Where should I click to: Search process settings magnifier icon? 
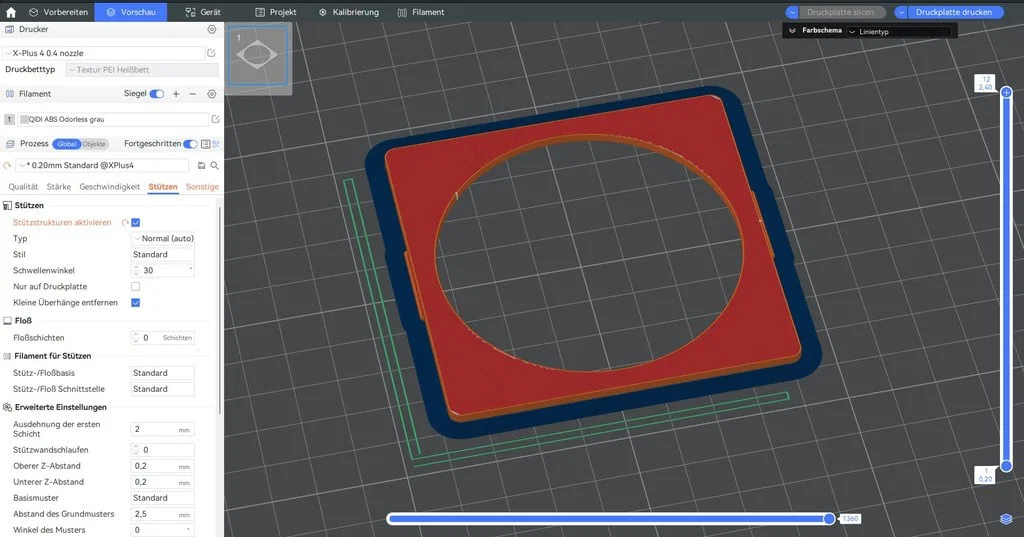click(x=214, y=166)
